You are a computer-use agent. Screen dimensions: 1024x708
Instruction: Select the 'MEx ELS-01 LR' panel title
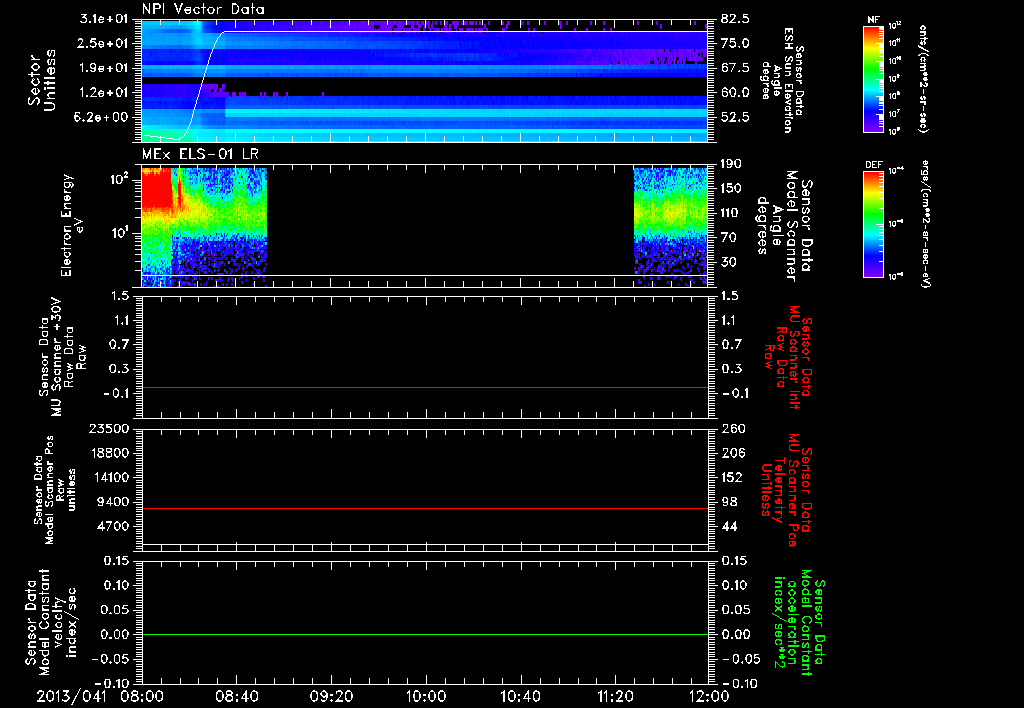click(x=200, y=154)
